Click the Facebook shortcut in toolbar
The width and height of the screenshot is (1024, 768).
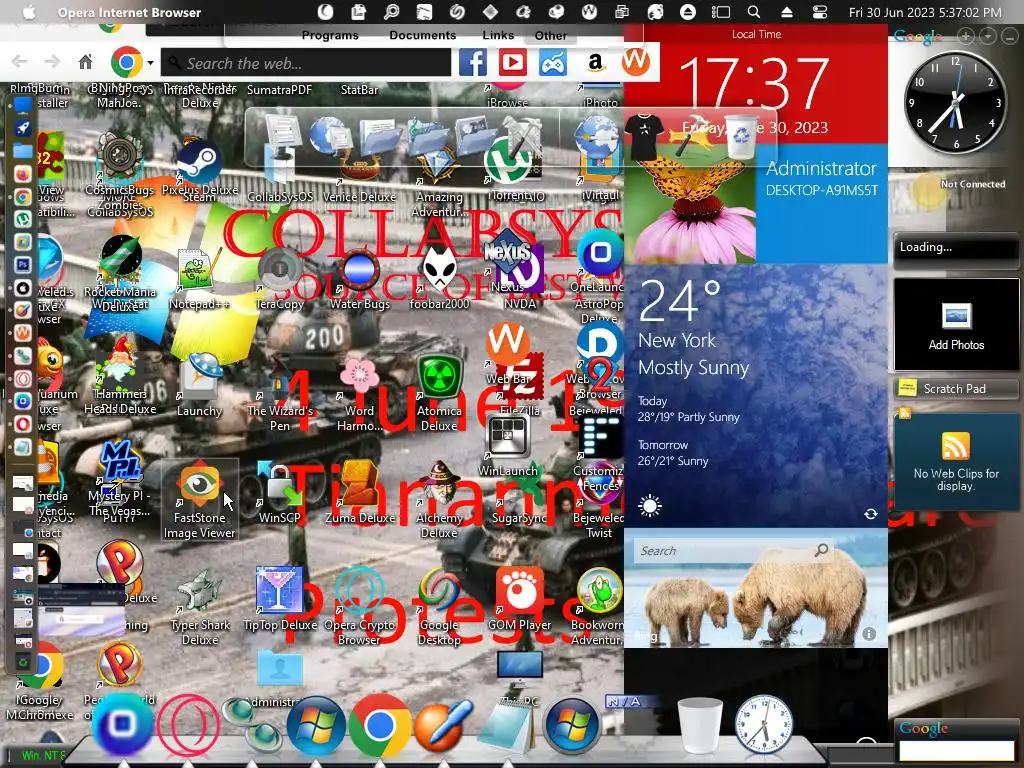(x=472, y=63)
